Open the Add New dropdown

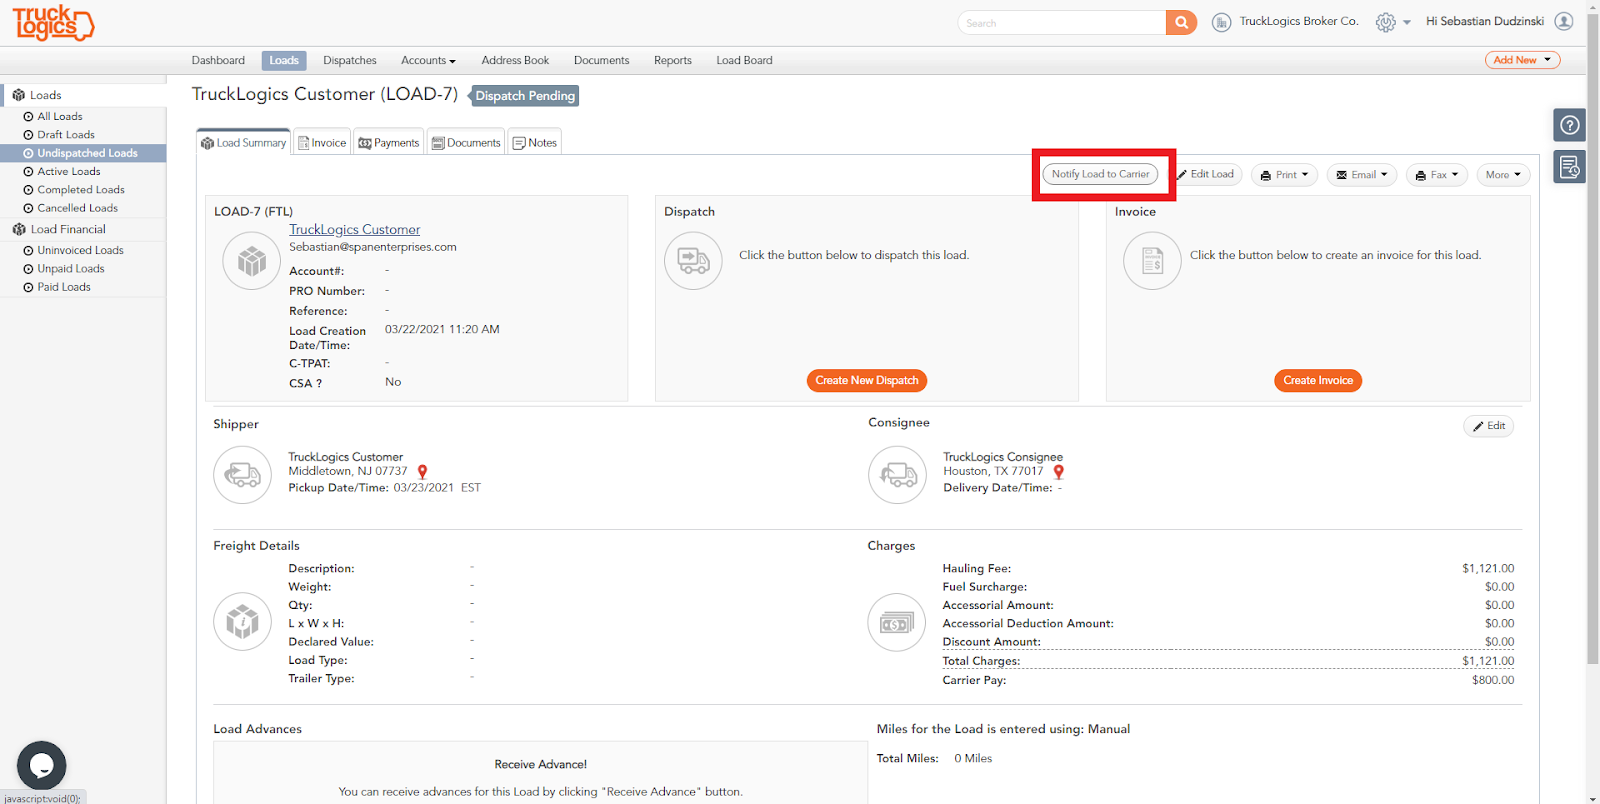tap(1522, 60)
